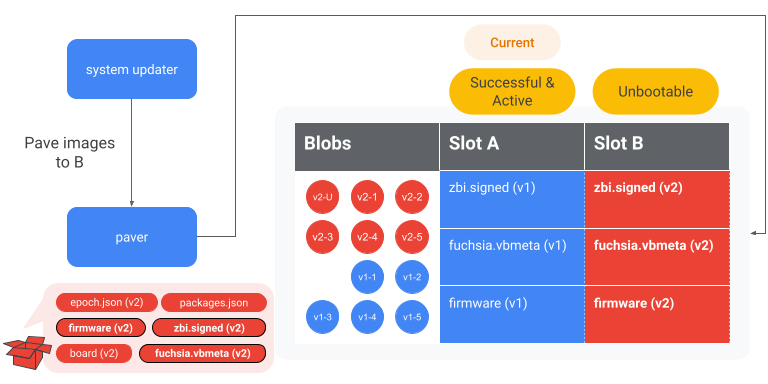768x384 pixels.
Task: Click the blue firmware (v1) Slot A cell
Action: click(x=512, y=314)
